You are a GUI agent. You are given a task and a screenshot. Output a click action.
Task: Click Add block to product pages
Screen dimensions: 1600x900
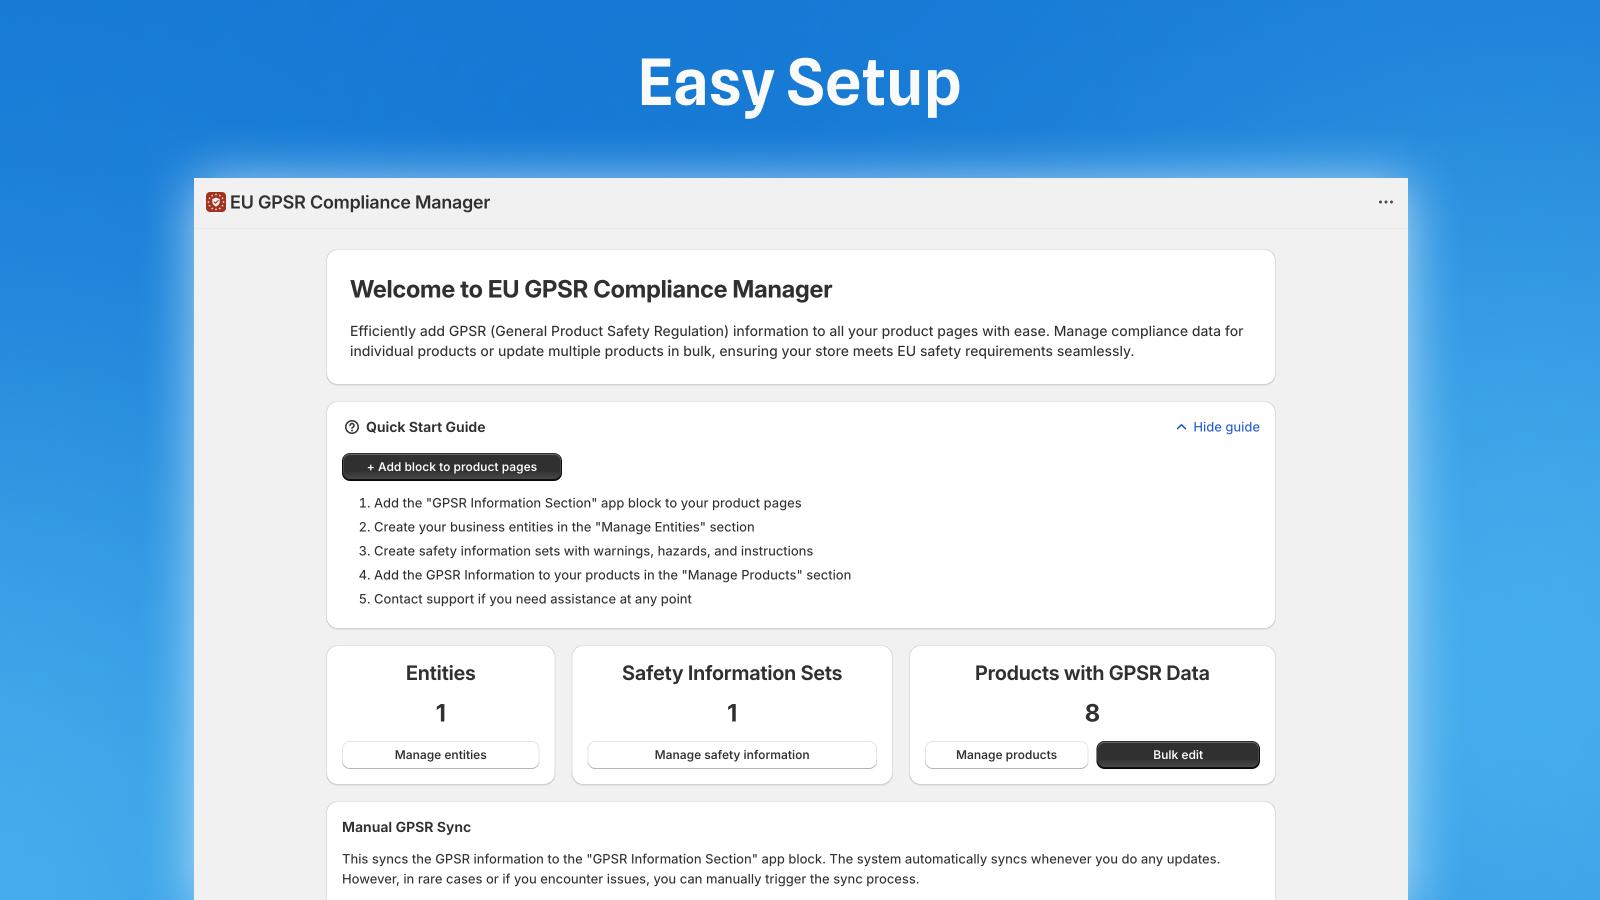coord(451,466)
